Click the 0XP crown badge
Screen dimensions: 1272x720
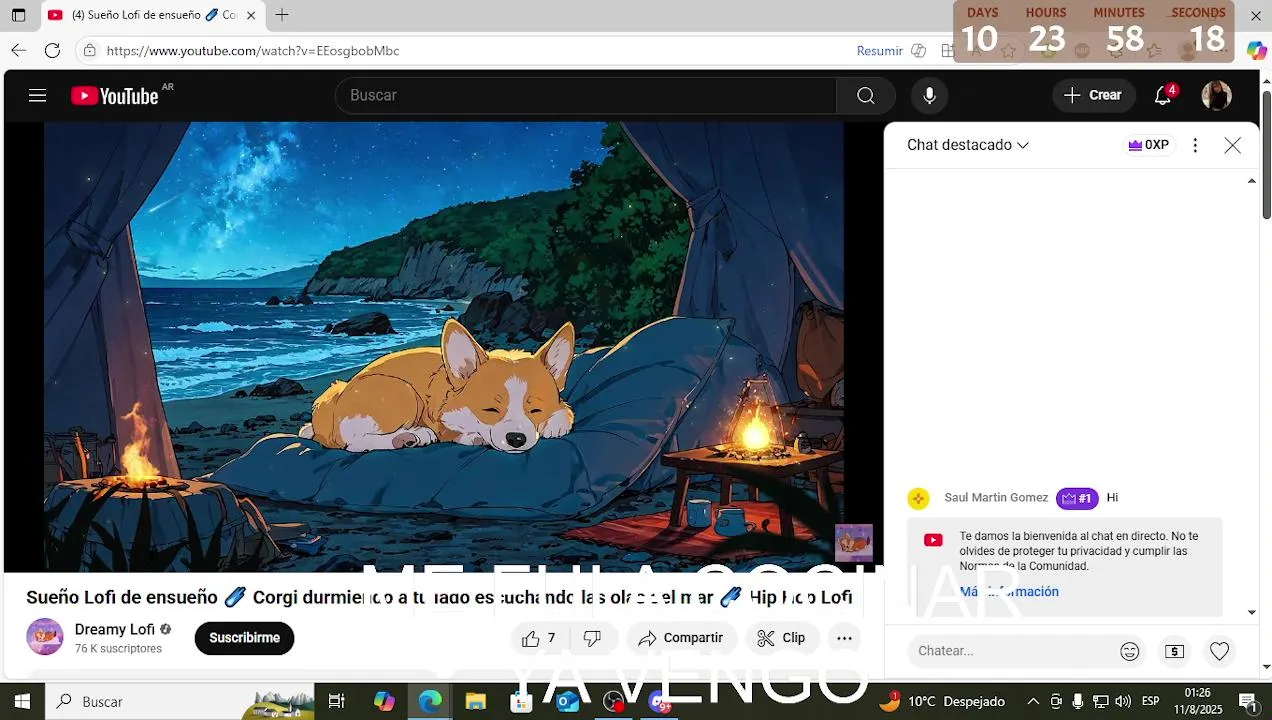(1148, 145)
